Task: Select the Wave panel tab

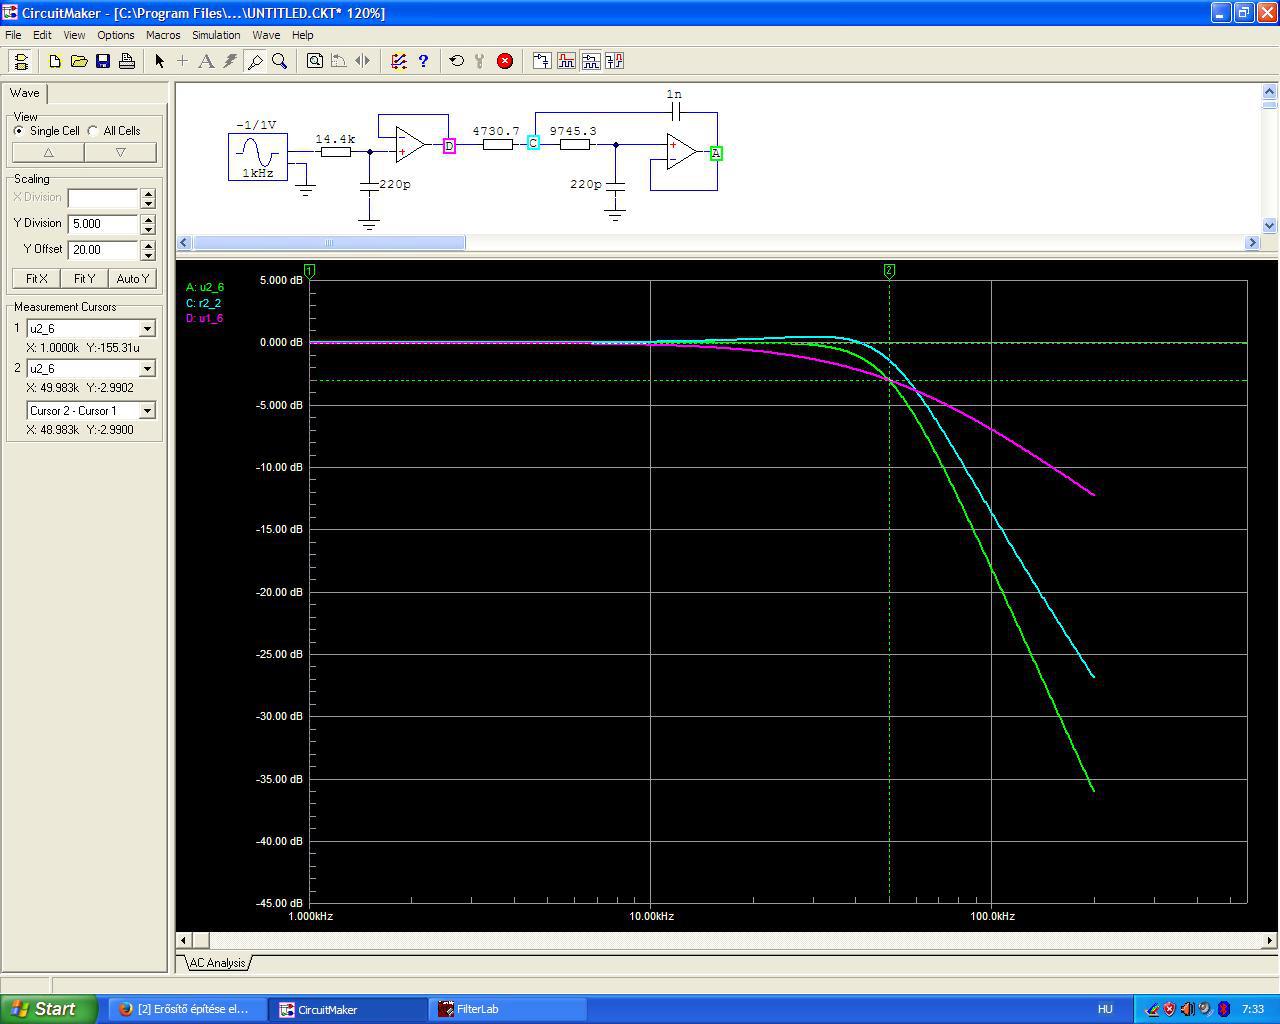Action: click(x=25, y=93)
